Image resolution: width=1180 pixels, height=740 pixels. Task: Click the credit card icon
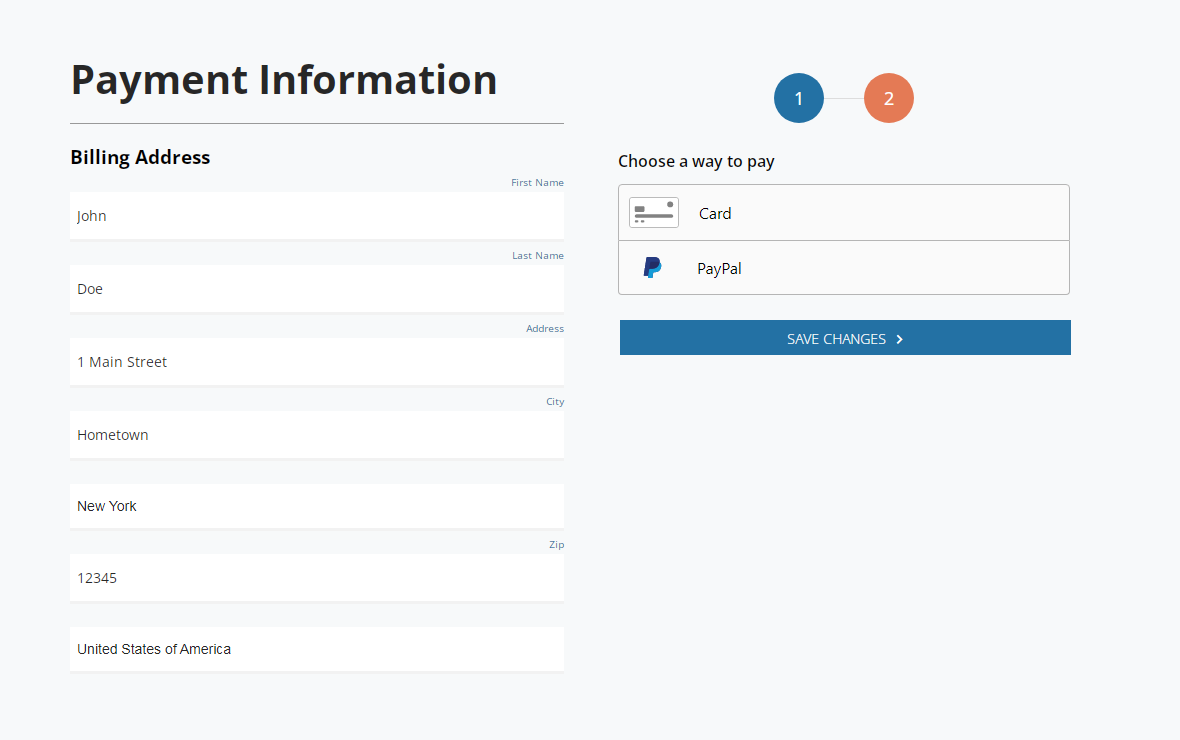pyautogui.click(x=654, y=212)
